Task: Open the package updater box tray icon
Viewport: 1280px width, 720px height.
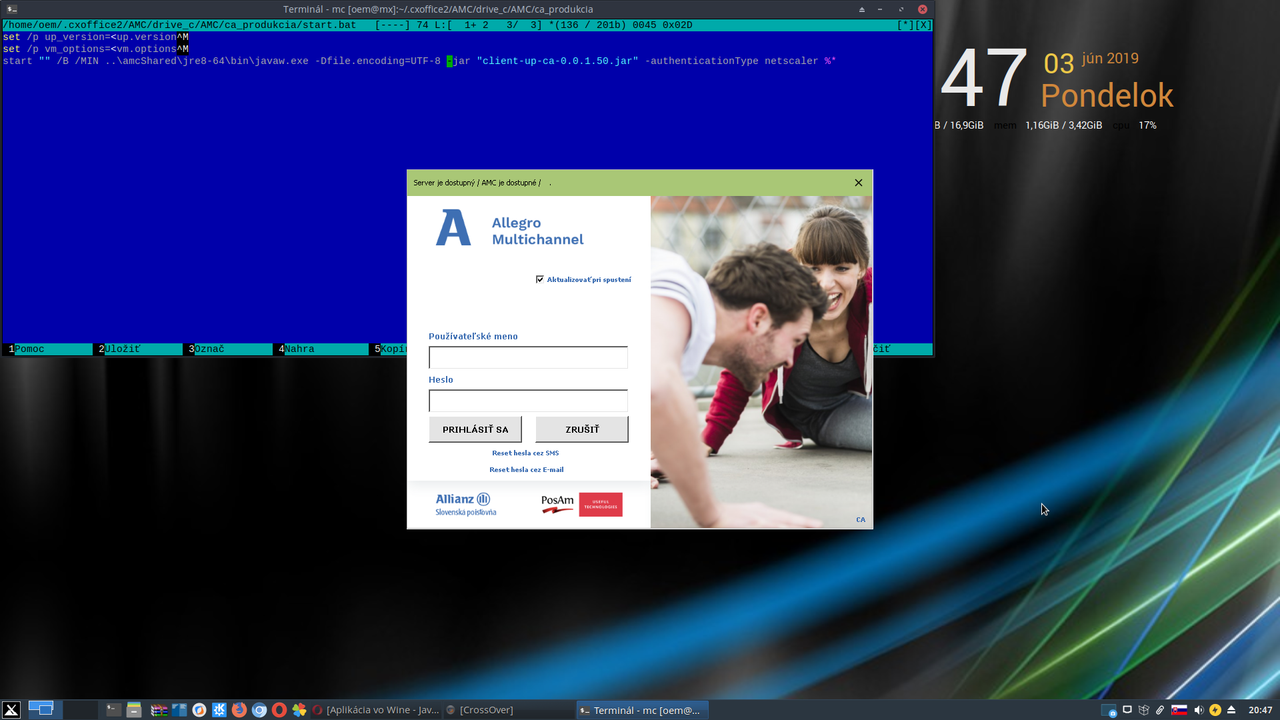Action: point(1144,710)
